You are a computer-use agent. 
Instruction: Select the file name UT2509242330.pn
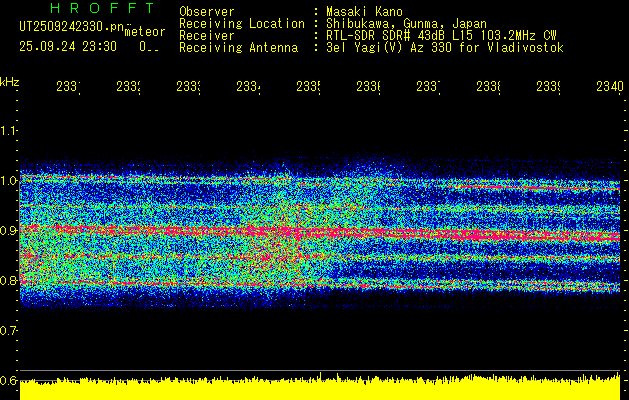pos(71,27)
